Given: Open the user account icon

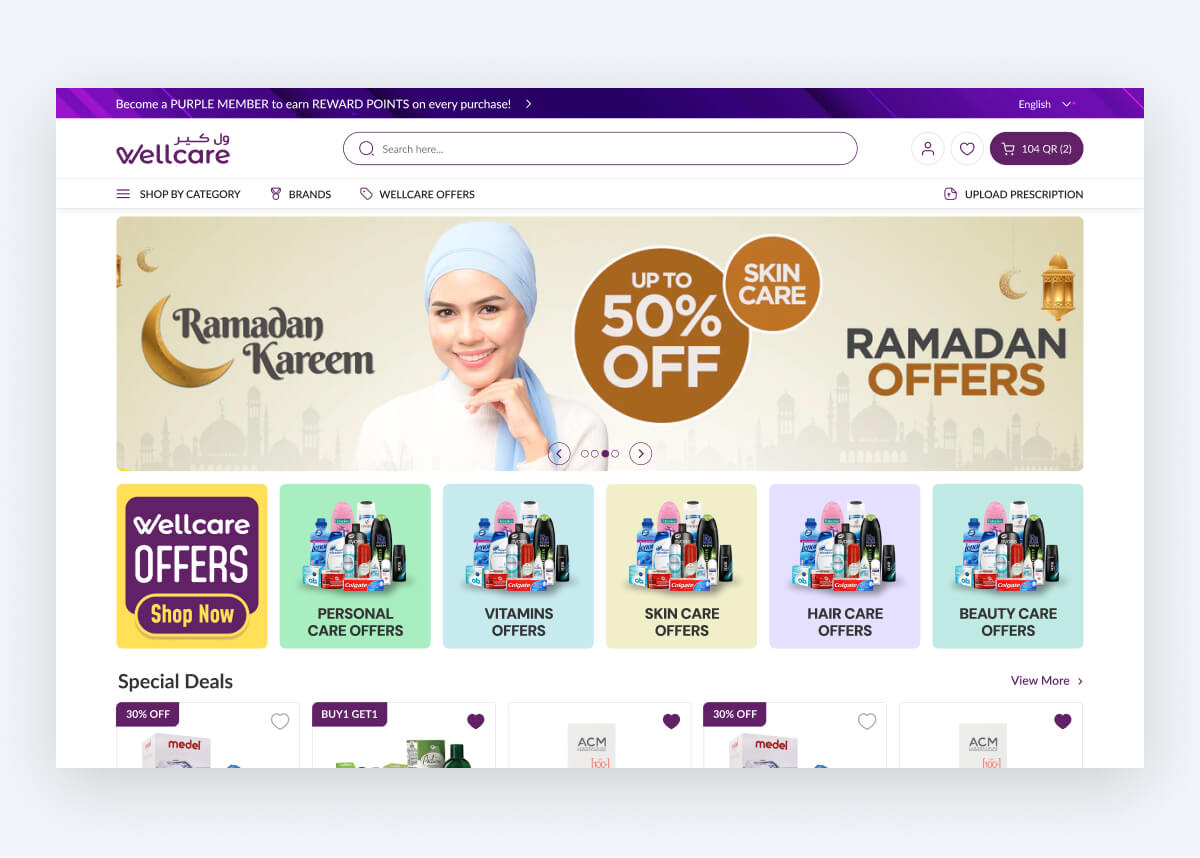Looking at the screenshot, I should click(x=927, y=149).
